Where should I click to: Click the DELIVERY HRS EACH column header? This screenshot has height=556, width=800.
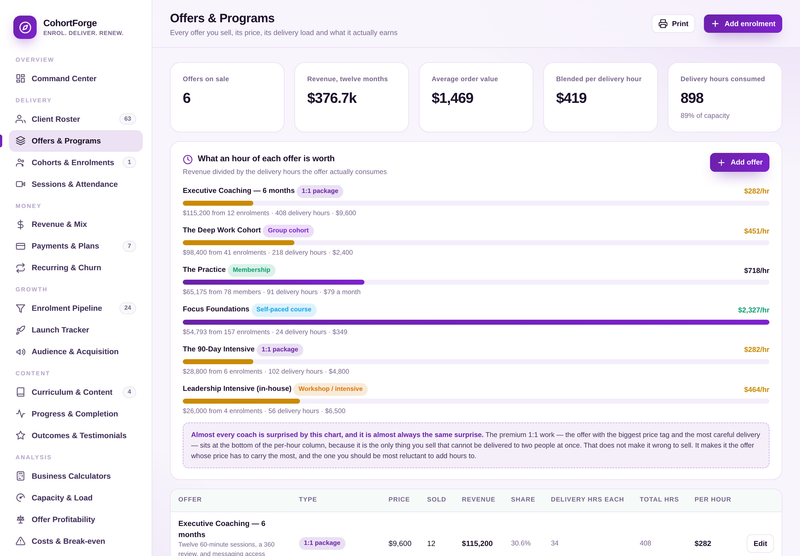click(587, 499)
